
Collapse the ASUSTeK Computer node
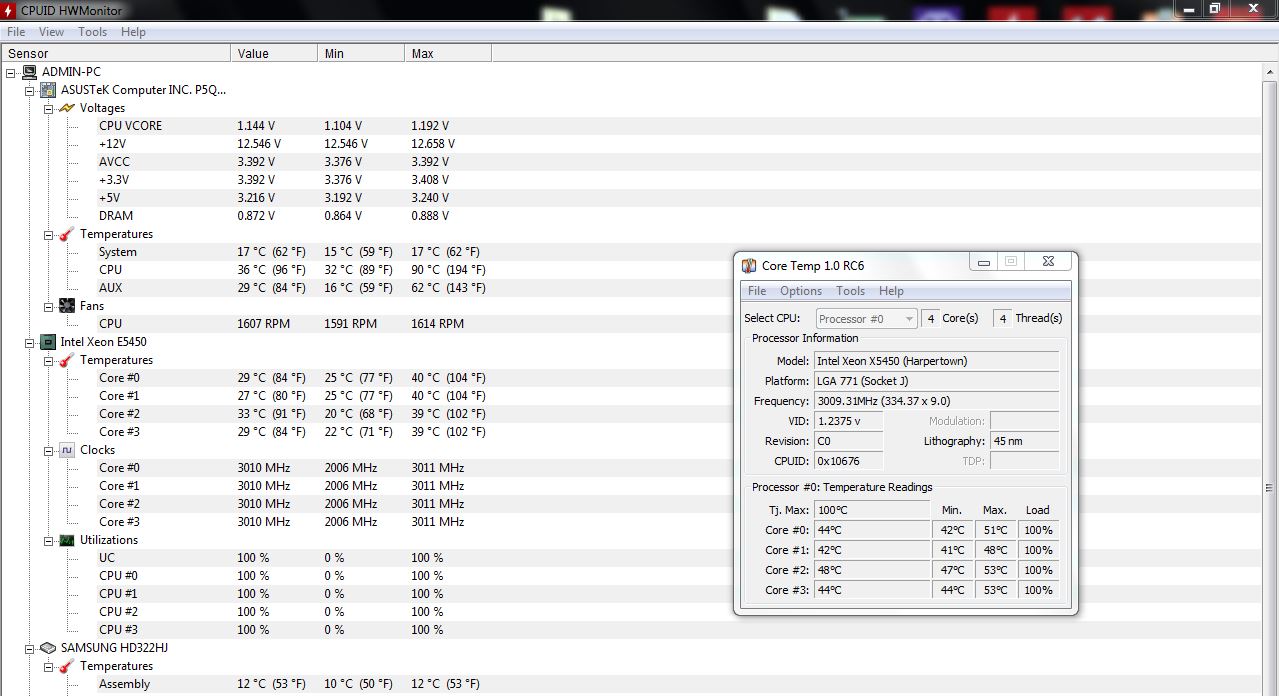pyautogui.click(x=30, y=90)
